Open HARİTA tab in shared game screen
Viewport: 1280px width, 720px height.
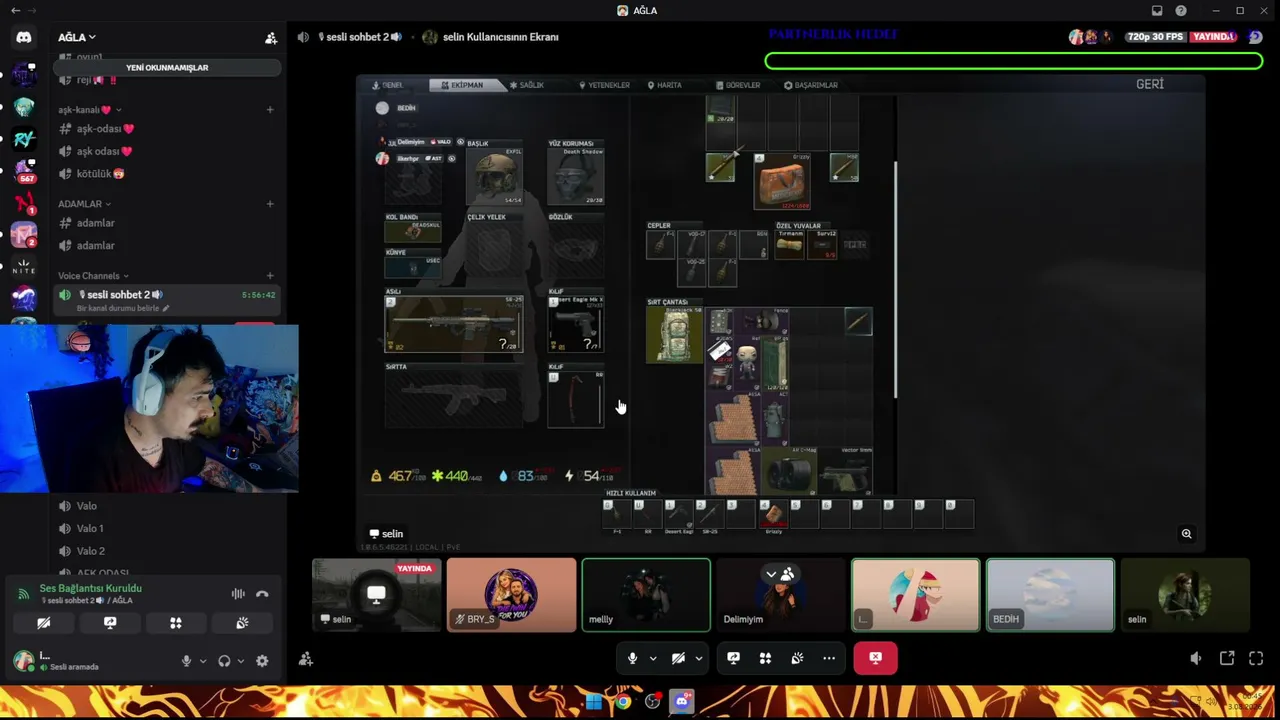(x=665, y=85)
